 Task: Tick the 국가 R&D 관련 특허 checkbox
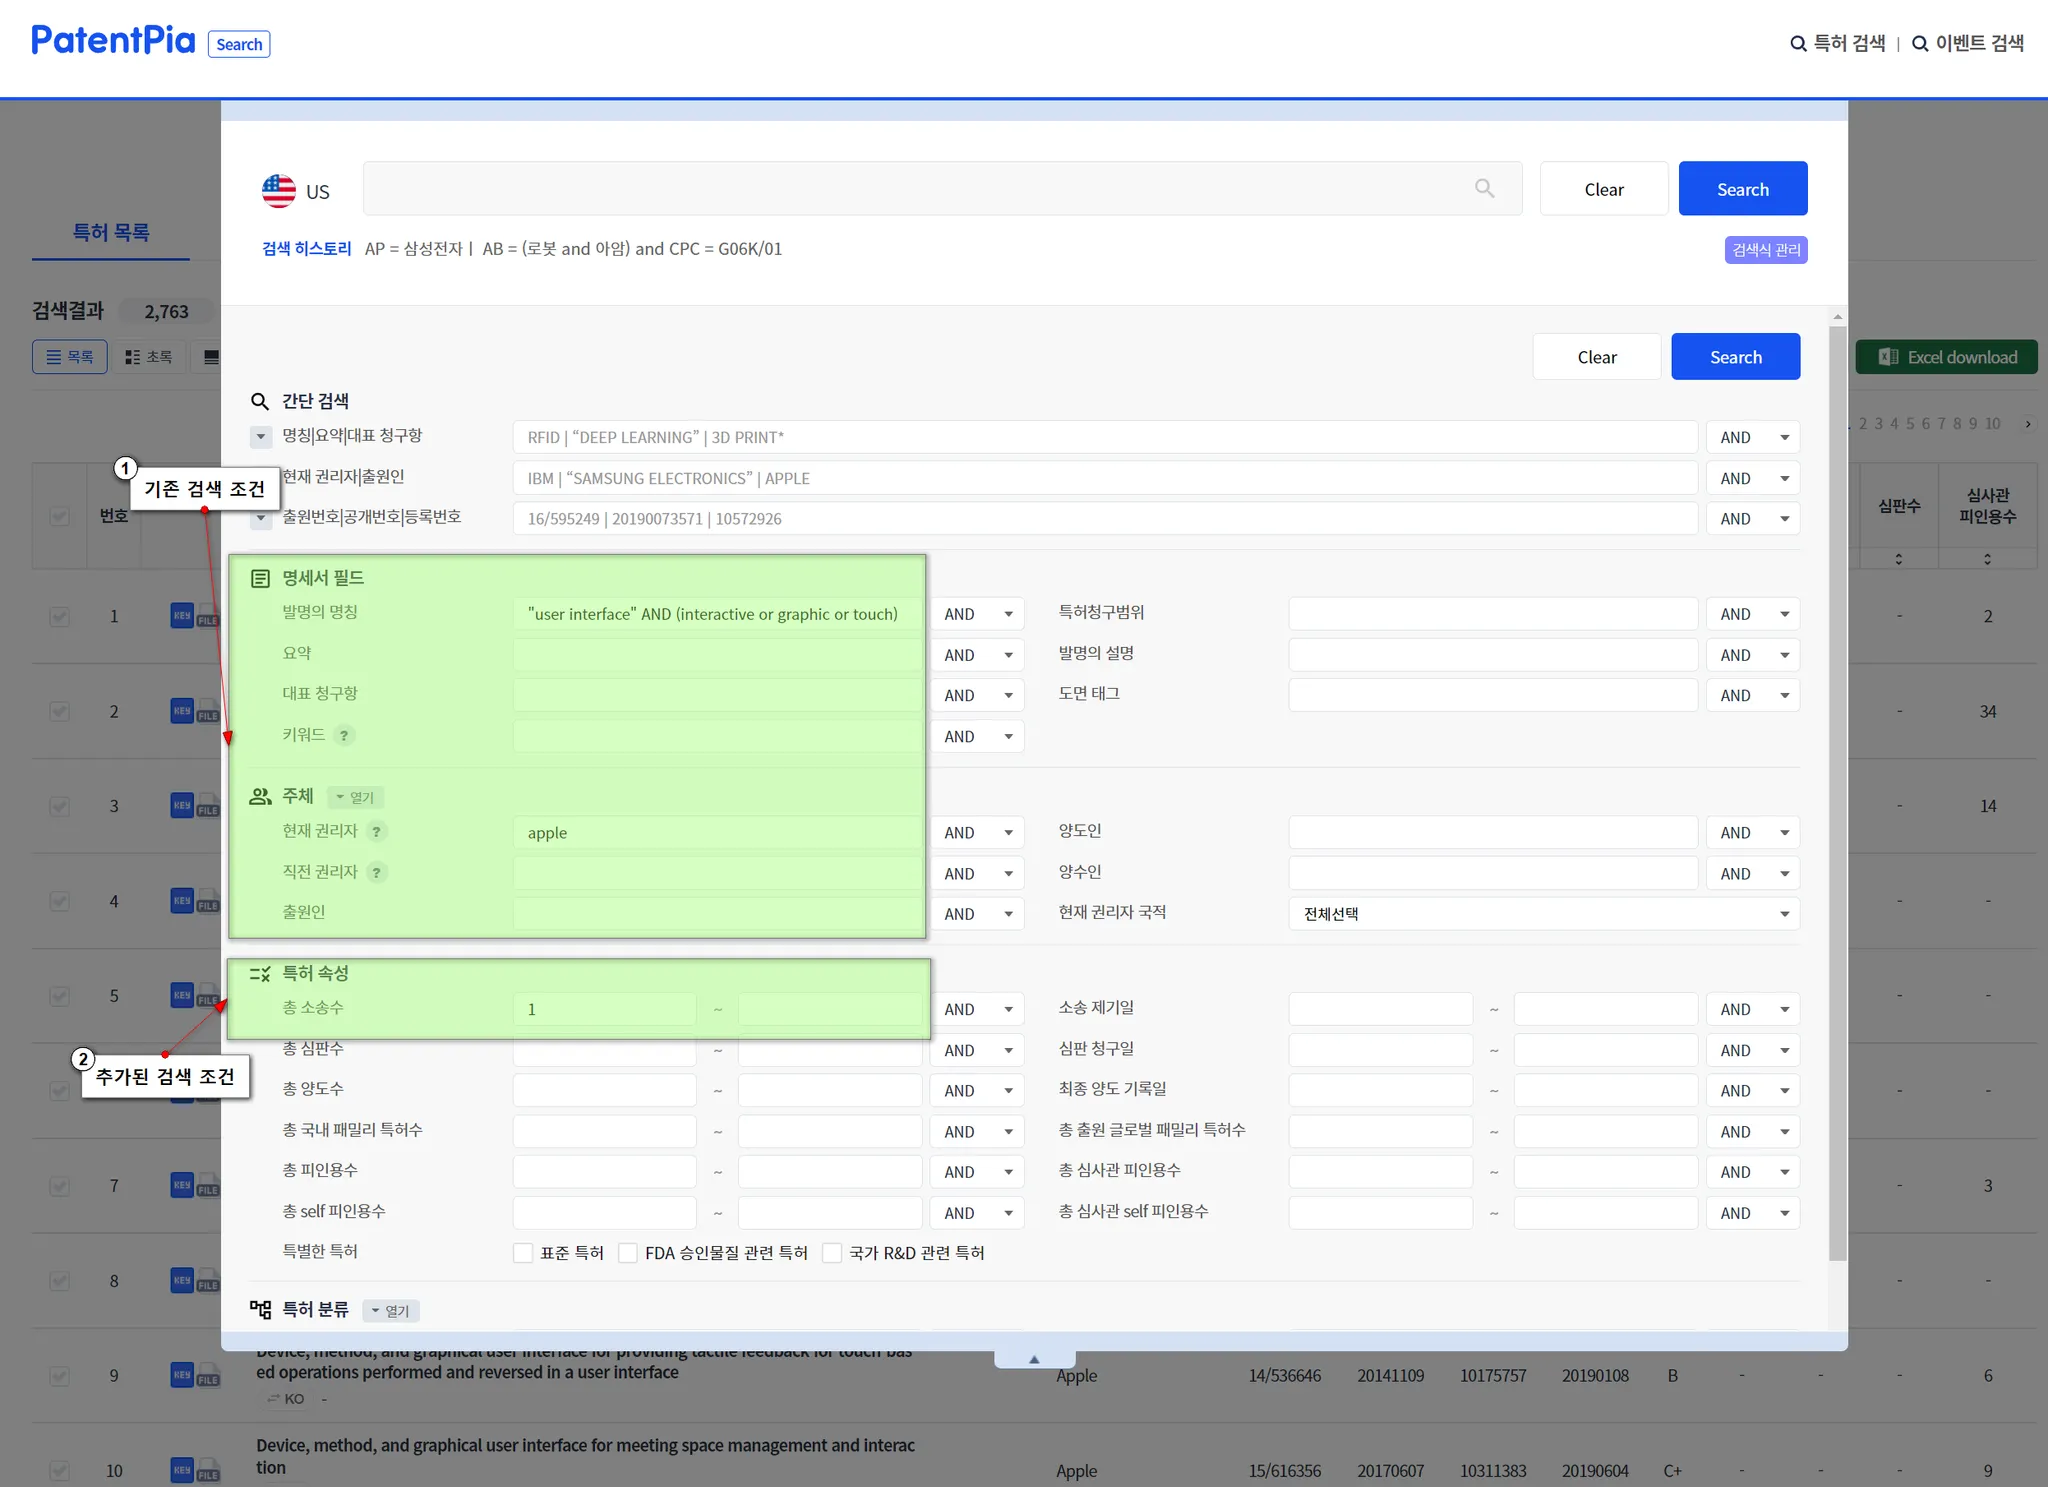click(832, 1253)
